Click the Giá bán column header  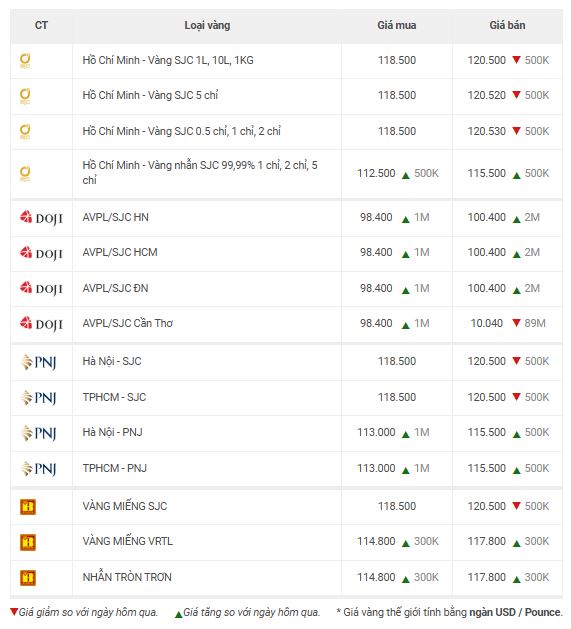(x=507, y=25)
